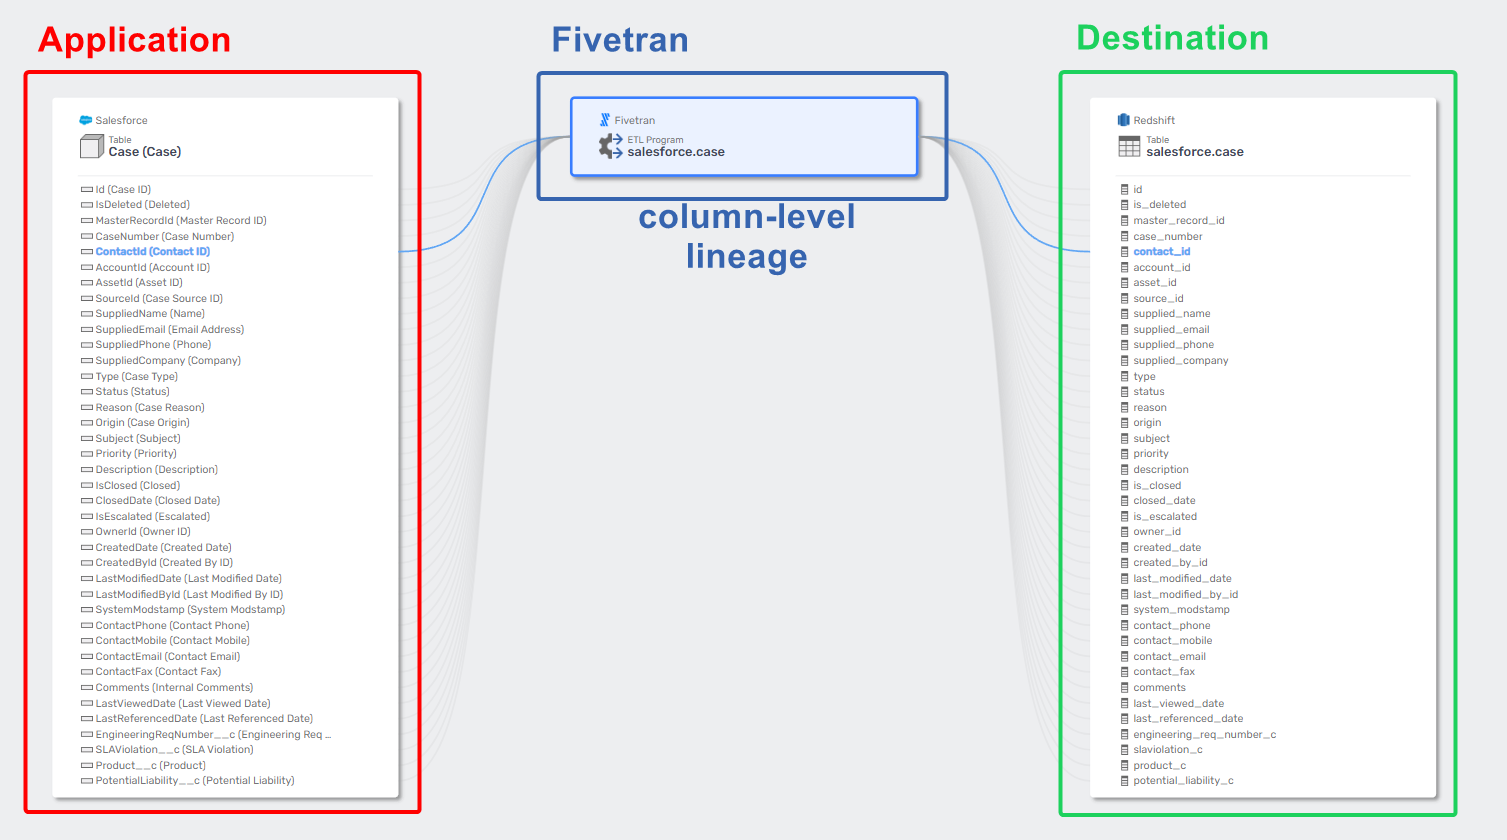Select SuppliedPhone (Phone) field
The width and height of the screenshot is (1507, 840).
[x=153, y=345]
